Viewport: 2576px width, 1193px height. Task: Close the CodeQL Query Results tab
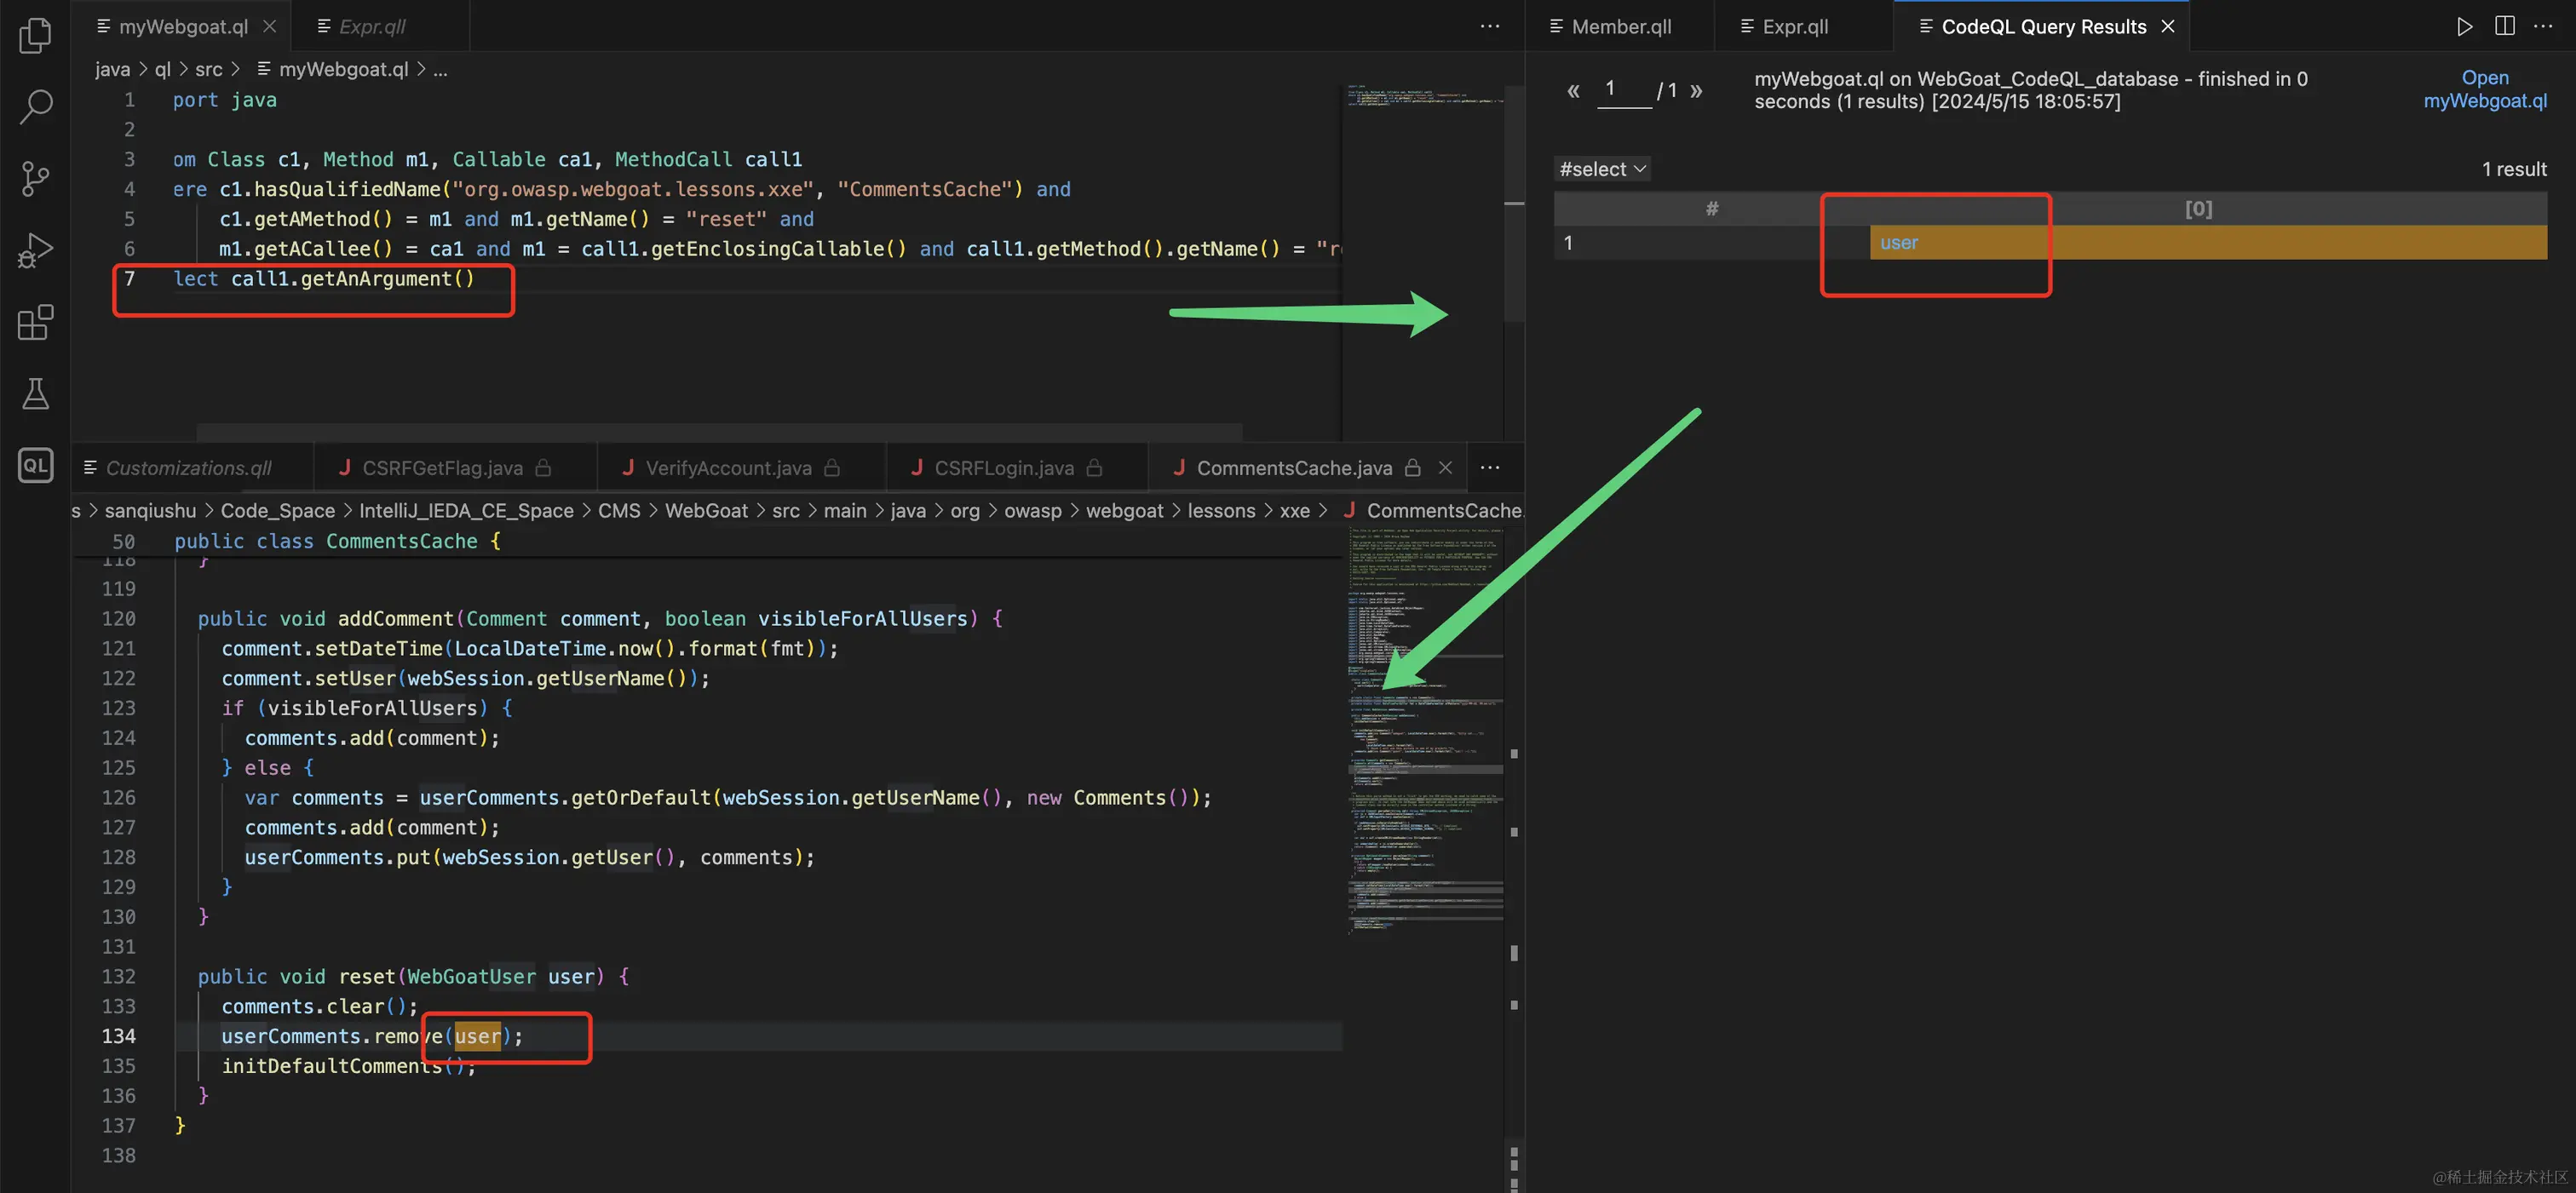[x=2168, y=27]
